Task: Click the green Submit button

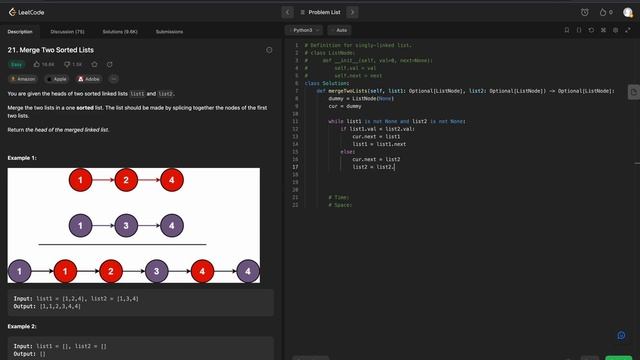Action: (619, 358)
